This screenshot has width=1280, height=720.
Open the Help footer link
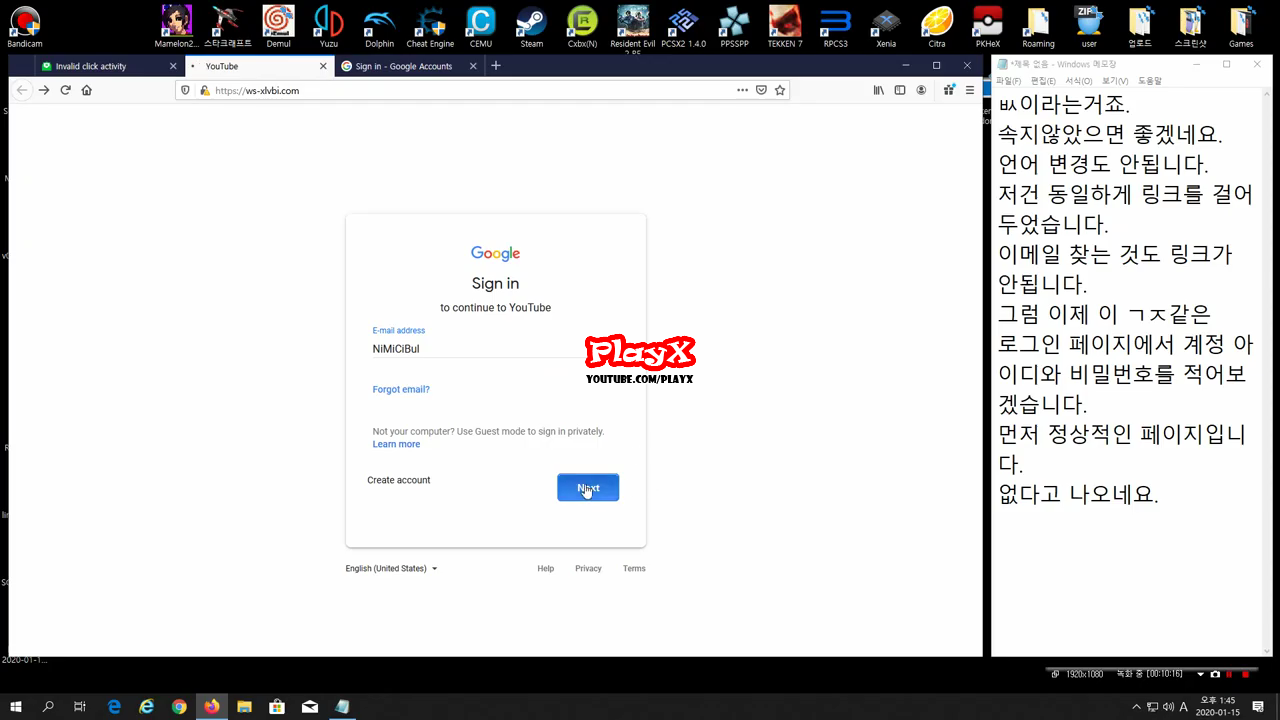(545, 568)
